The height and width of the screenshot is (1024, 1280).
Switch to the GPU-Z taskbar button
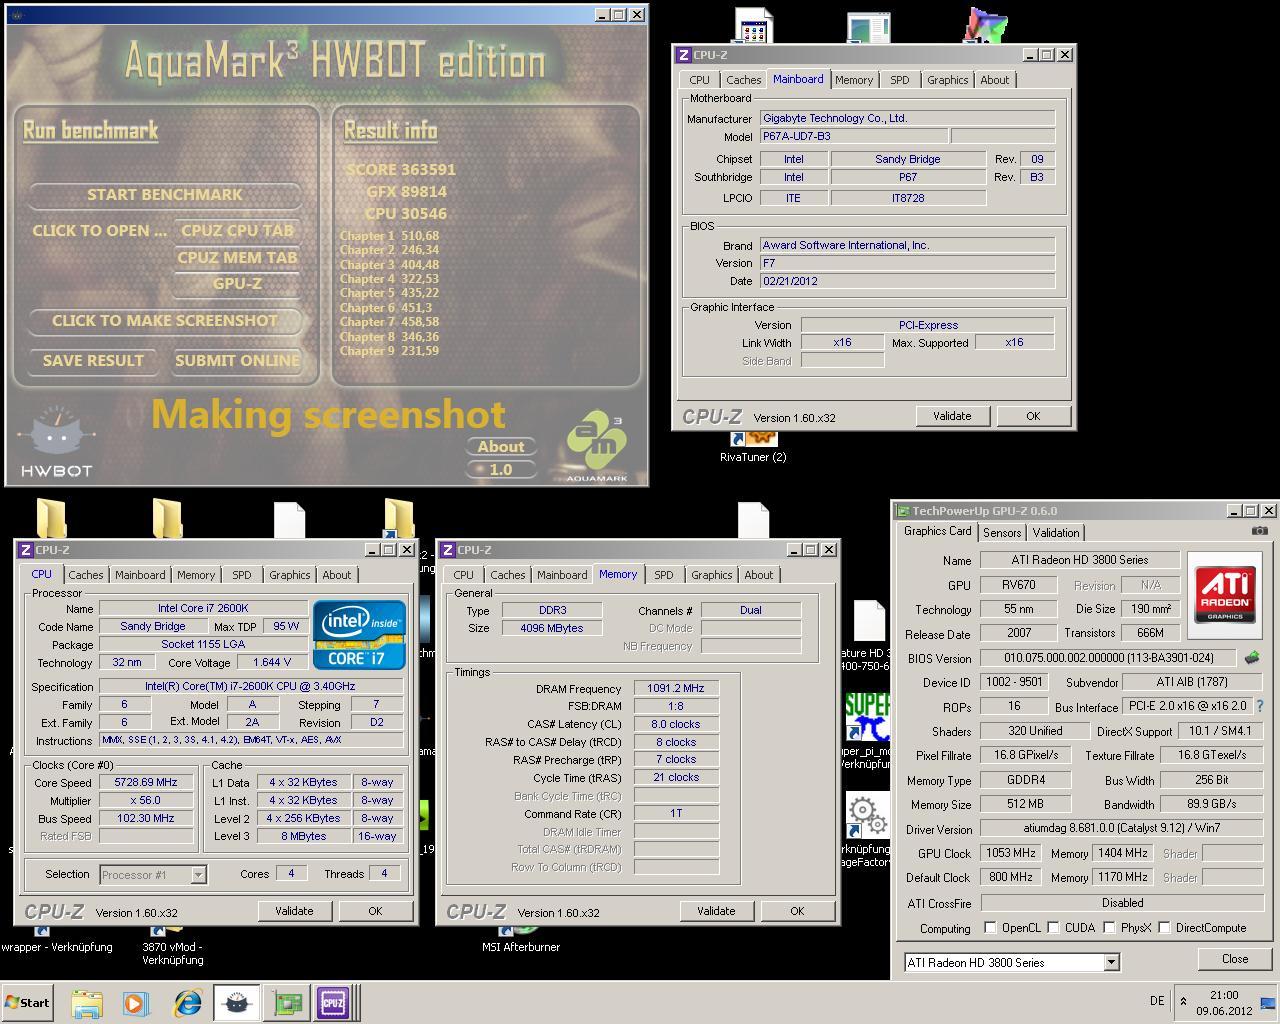(x=288, y=1003)
